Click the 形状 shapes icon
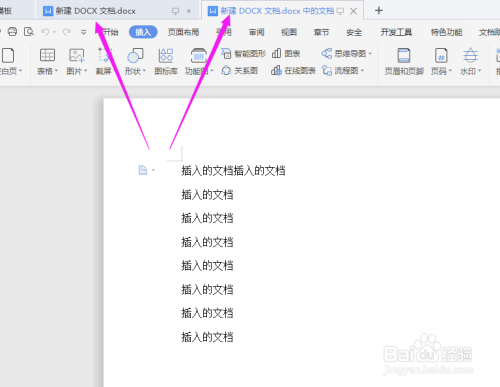The image size is (500, 387). [135, 55]
